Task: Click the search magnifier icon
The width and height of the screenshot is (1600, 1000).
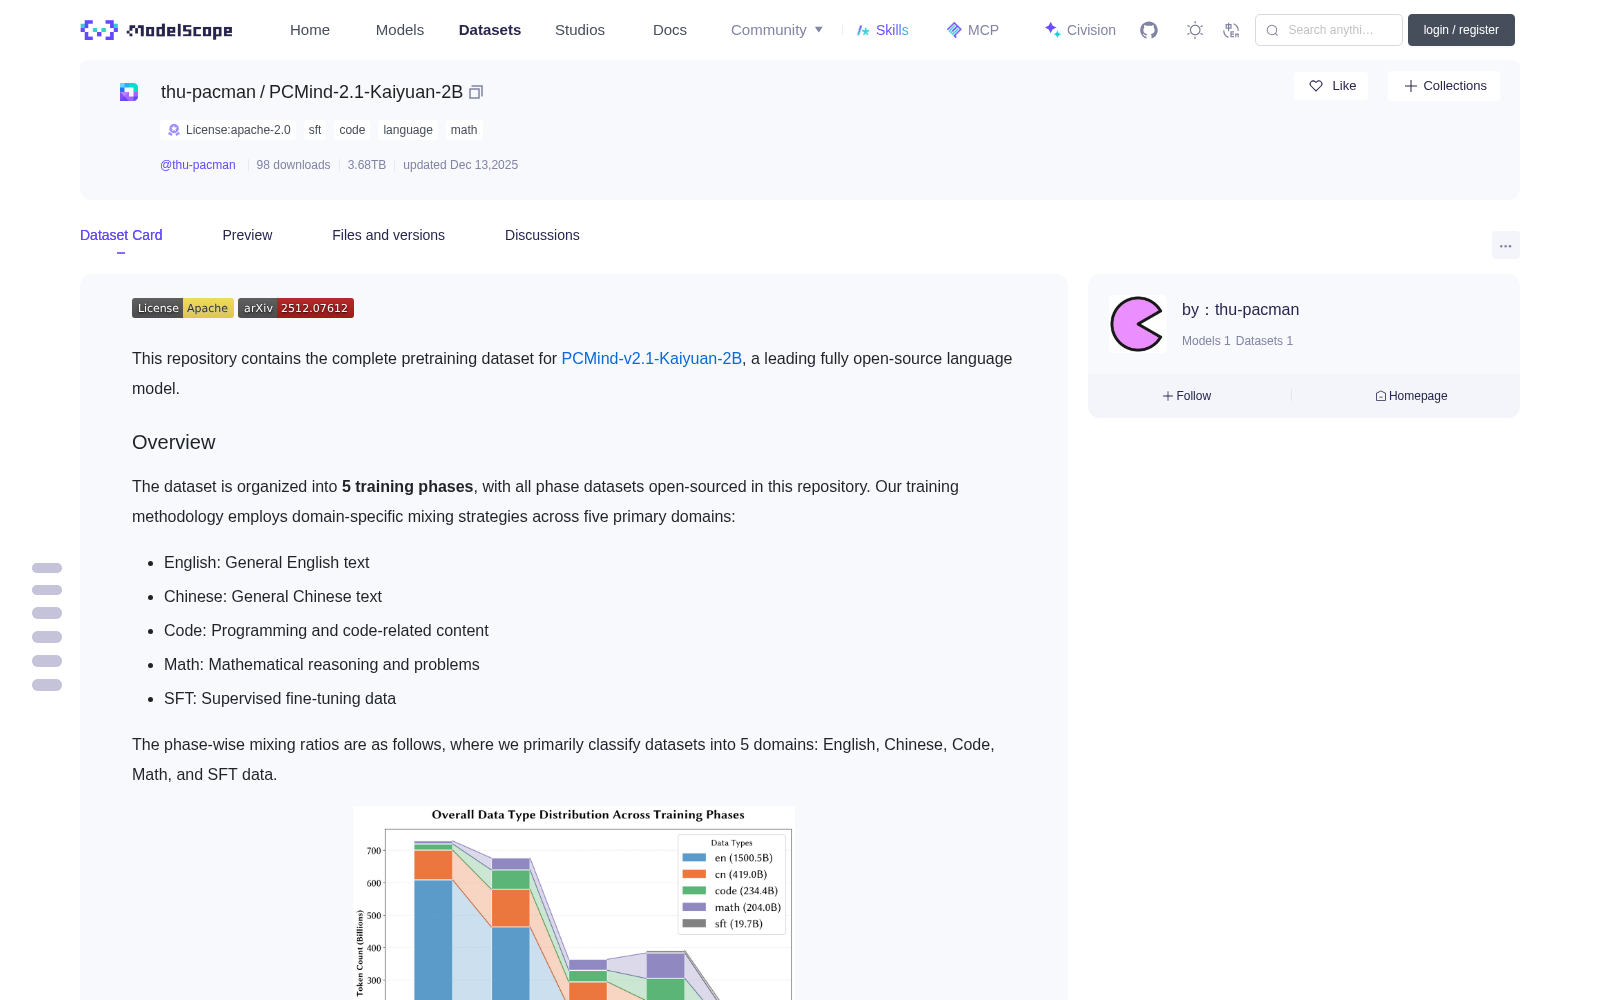Action: (1272, 30)
